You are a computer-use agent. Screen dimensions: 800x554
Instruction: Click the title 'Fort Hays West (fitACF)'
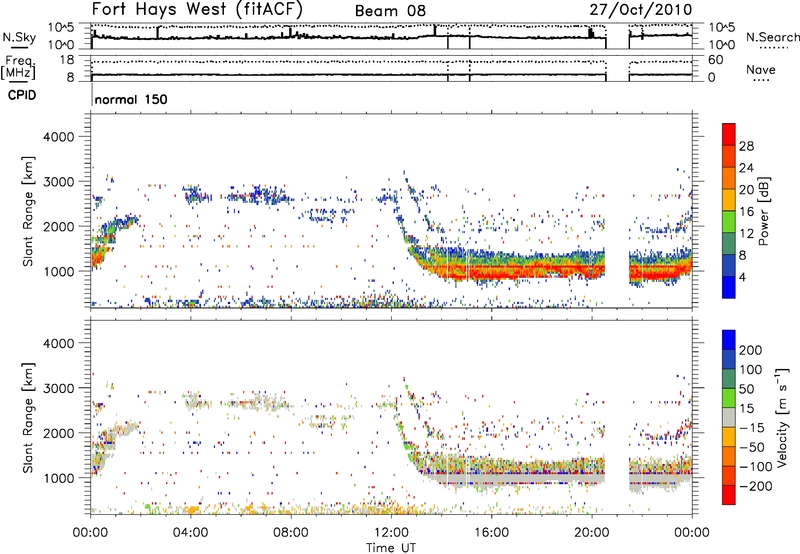click(x=197, y=9)
